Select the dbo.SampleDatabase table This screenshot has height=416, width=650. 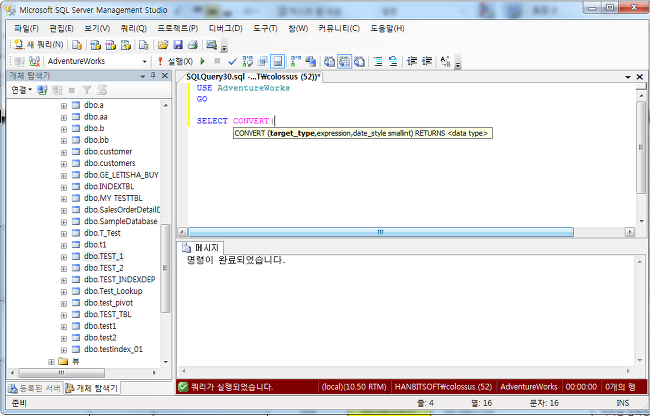[120, 221]
